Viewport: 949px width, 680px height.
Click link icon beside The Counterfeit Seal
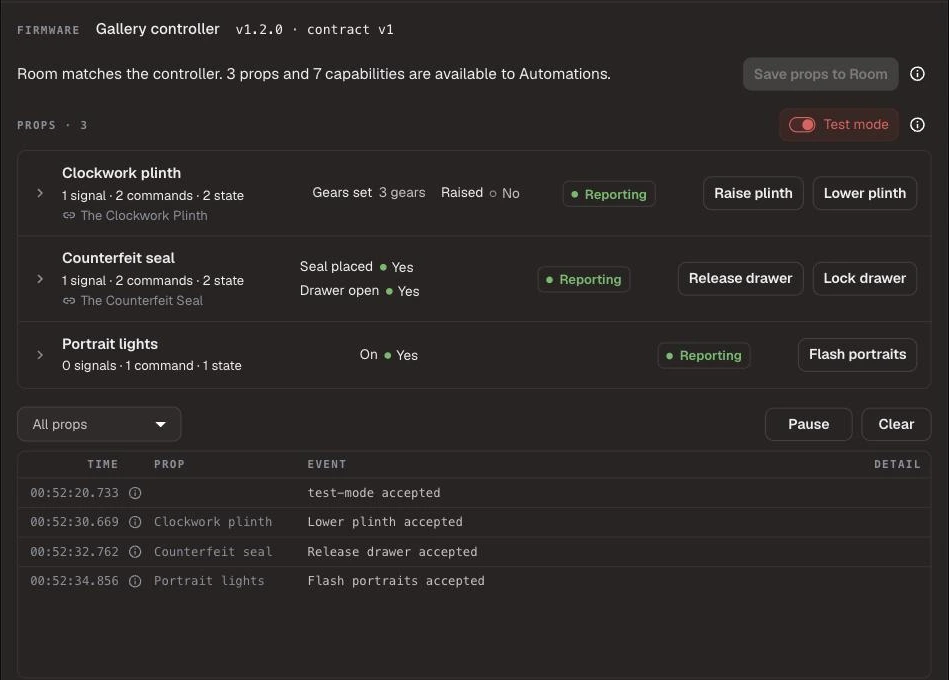pyautogui.click(x=69, y=301)
